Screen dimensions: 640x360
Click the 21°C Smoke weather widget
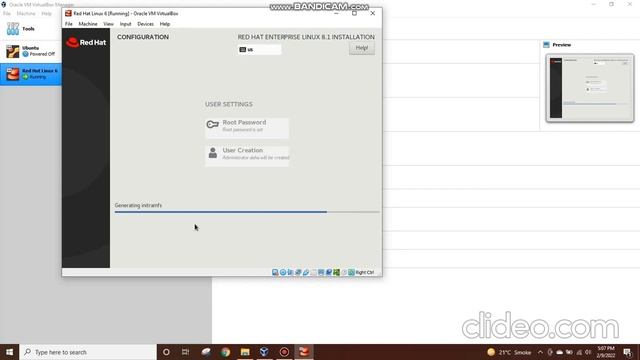(509, 352)
